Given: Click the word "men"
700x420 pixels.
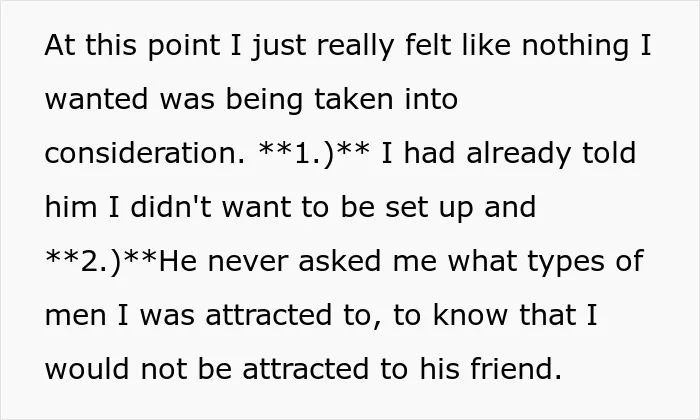Looking at the screenshot, I should (76, 316).
